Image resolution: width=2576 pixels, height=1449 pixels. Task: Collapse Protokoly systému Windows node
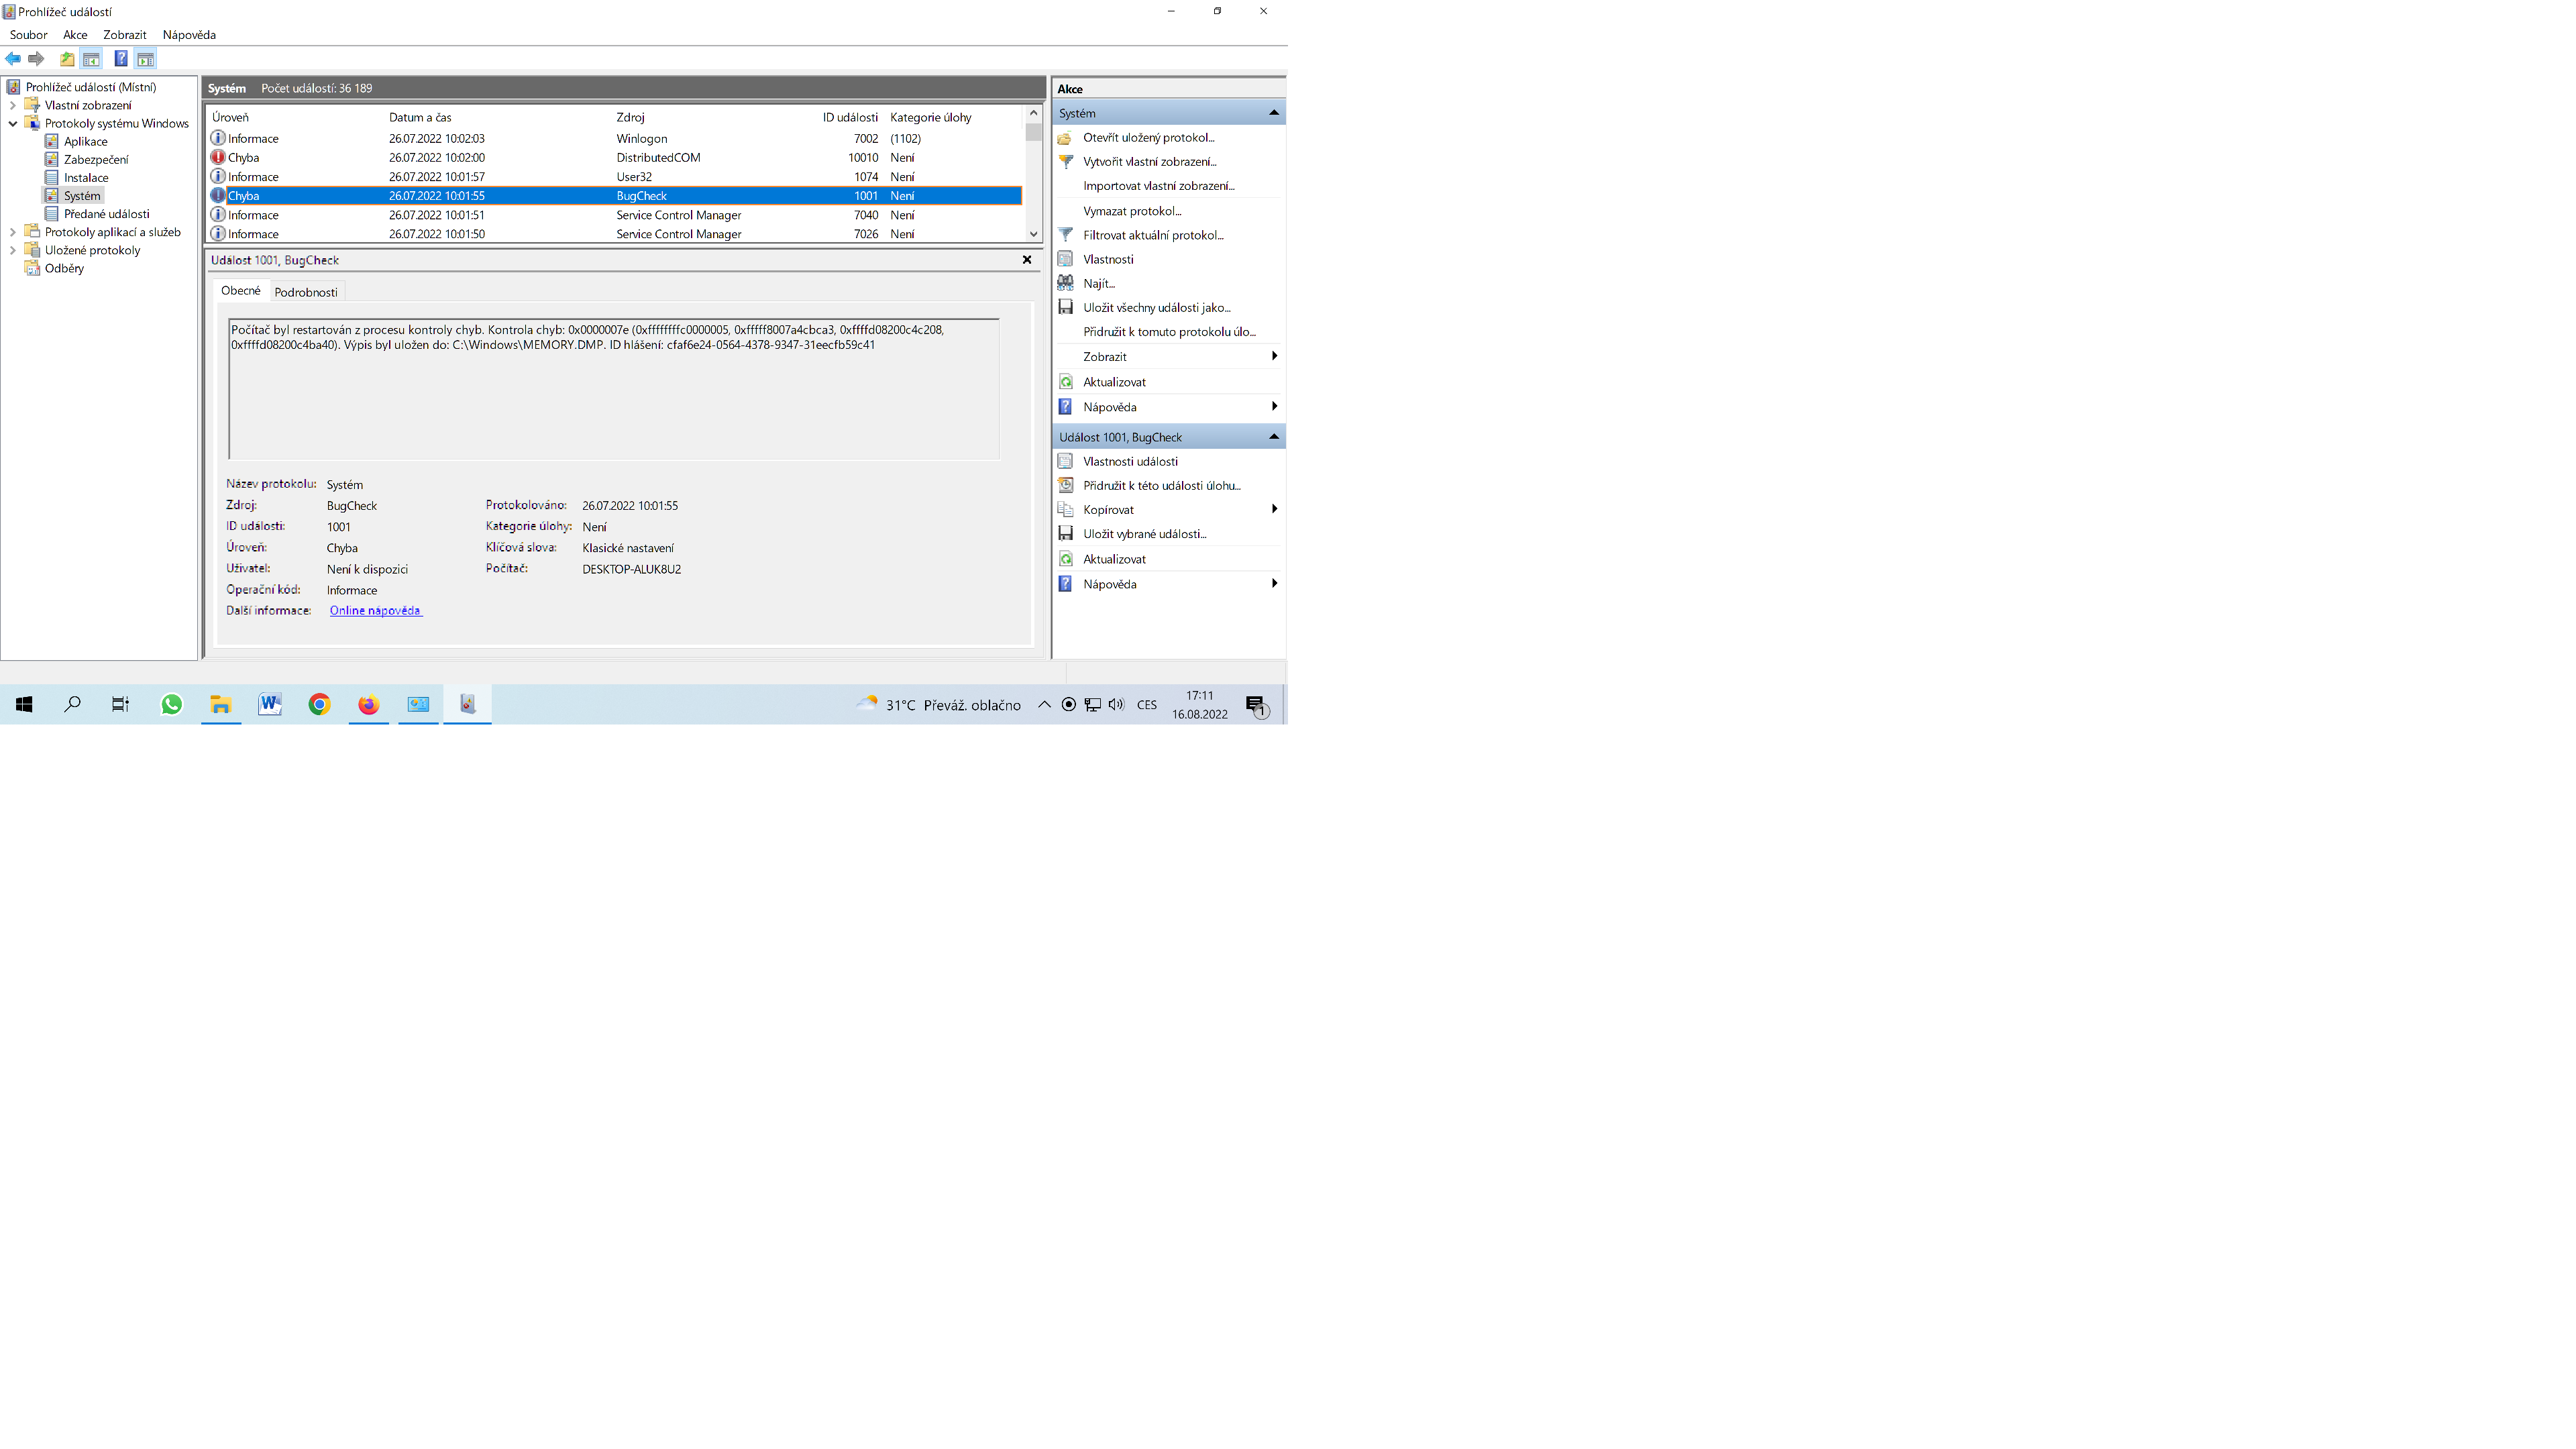(x=13, y=124)
